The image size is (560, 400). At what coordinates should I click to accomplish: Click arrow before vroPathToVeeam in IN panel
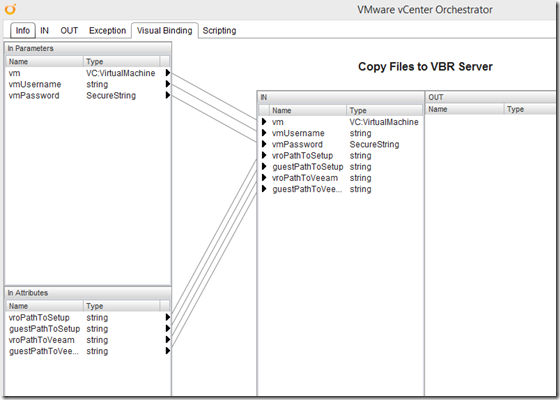click(x=264, y=178)
